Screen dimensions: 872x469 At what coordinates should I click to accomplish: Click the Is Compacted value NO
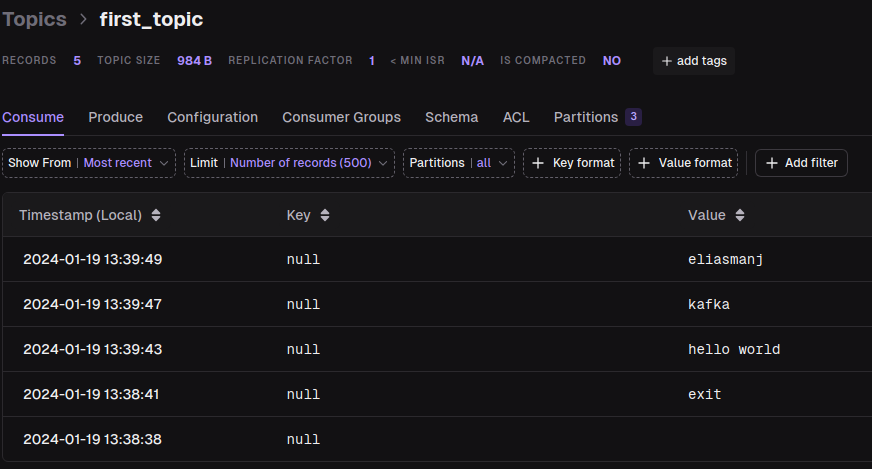point(612,61)
